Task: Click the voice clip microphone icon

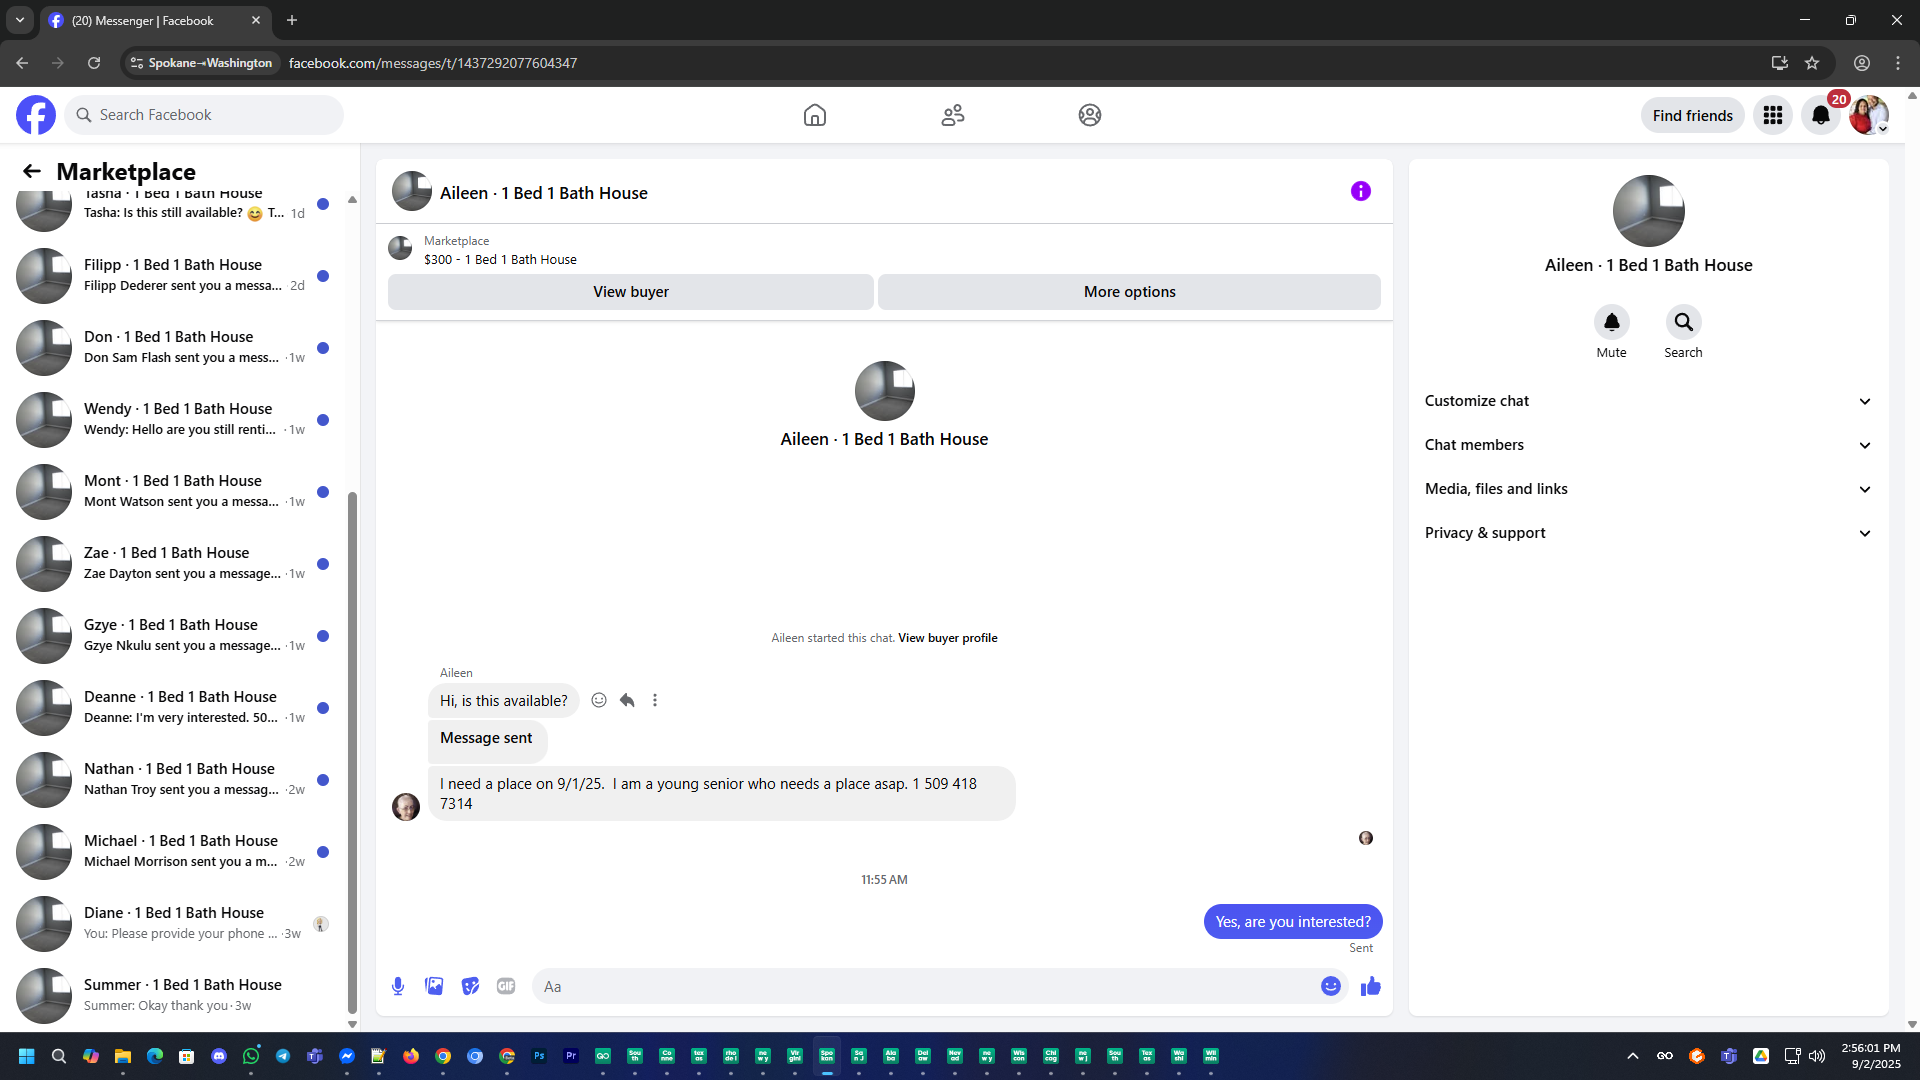Action: [398, 986]
